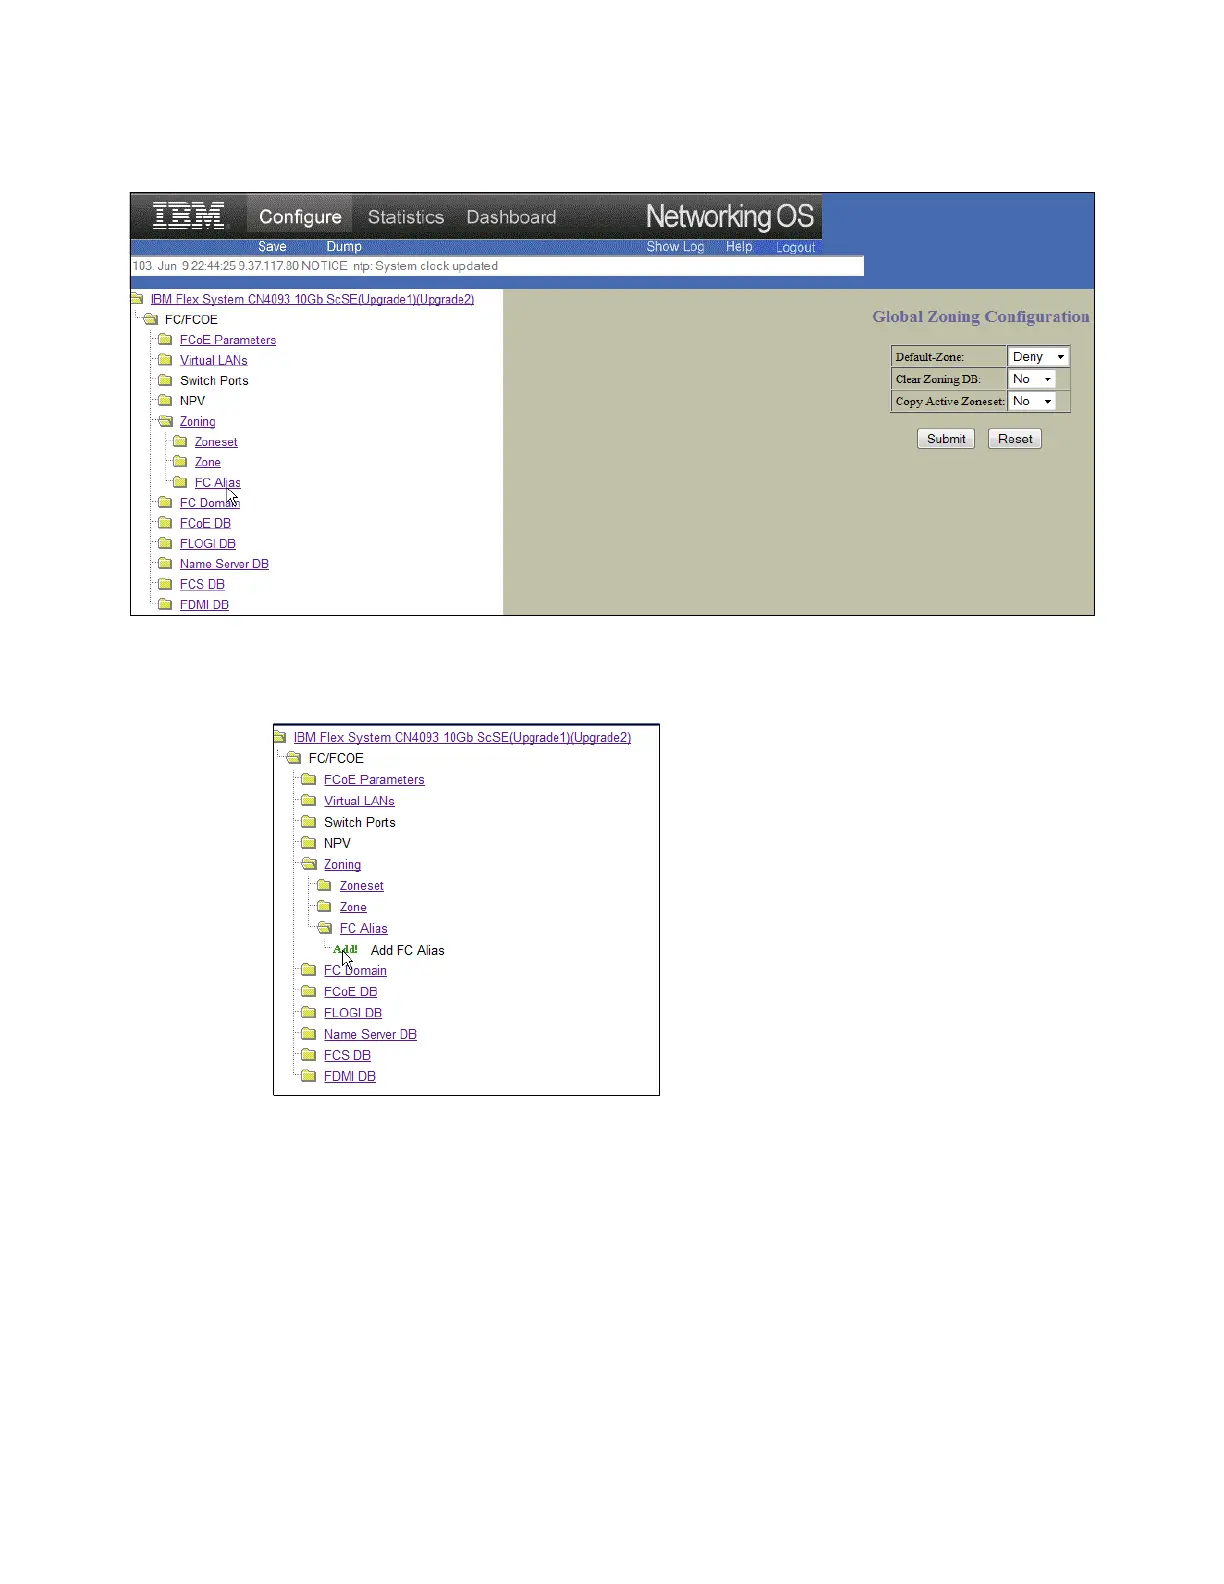Click the FC/FCOE folder icon in upper tree

pos(151,319)
